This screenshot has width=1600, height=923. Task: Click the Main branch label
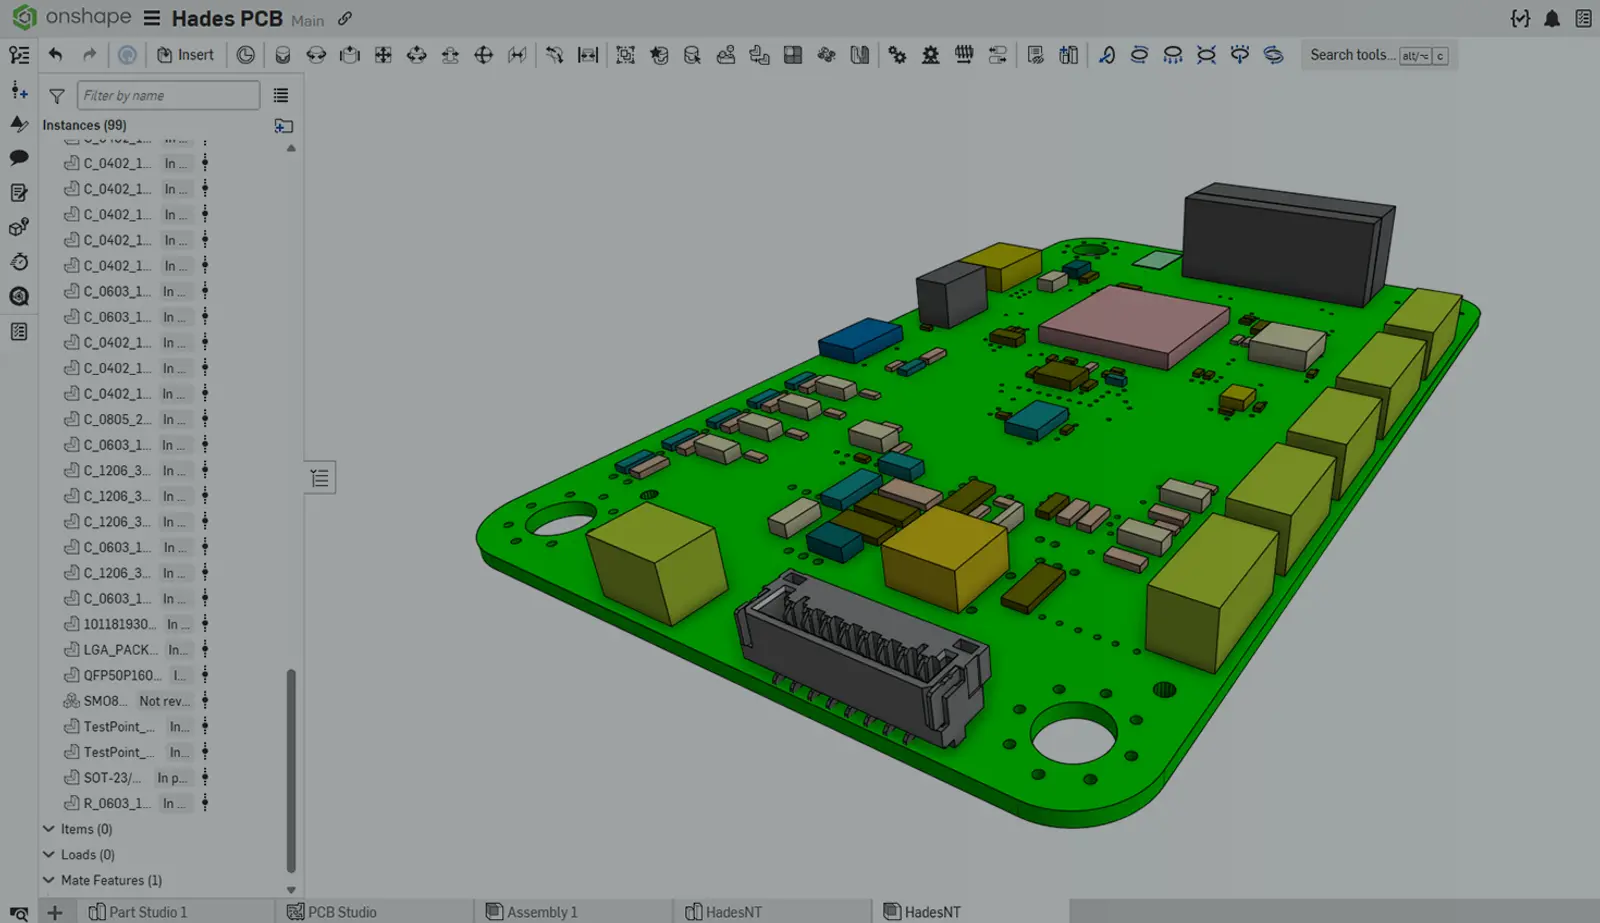[x=308, y=21]
